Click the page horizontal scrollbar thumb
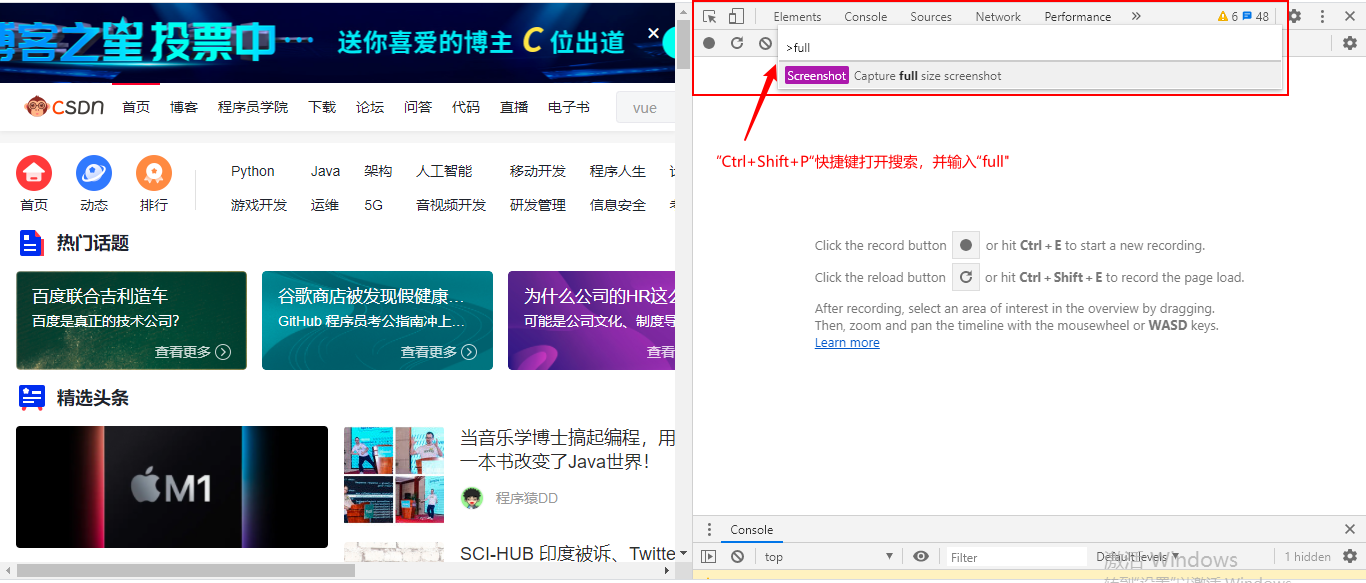 click(186, 570)
